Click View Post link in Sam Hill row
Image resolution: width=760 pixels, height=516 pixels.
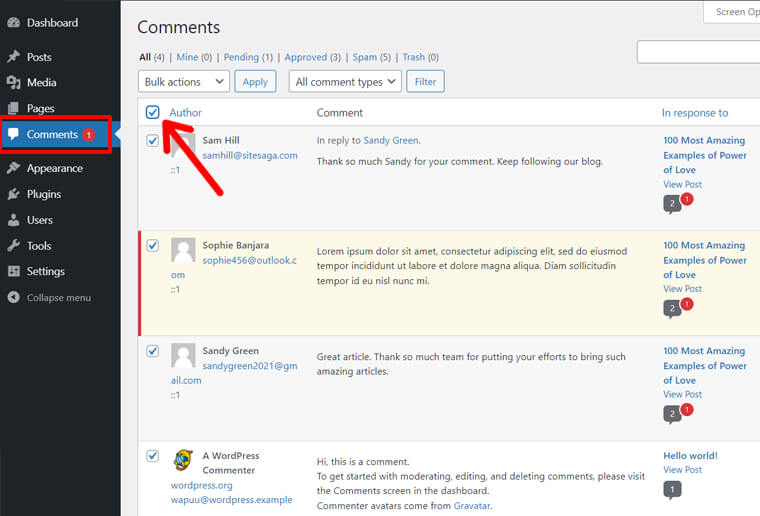point(682,185)
